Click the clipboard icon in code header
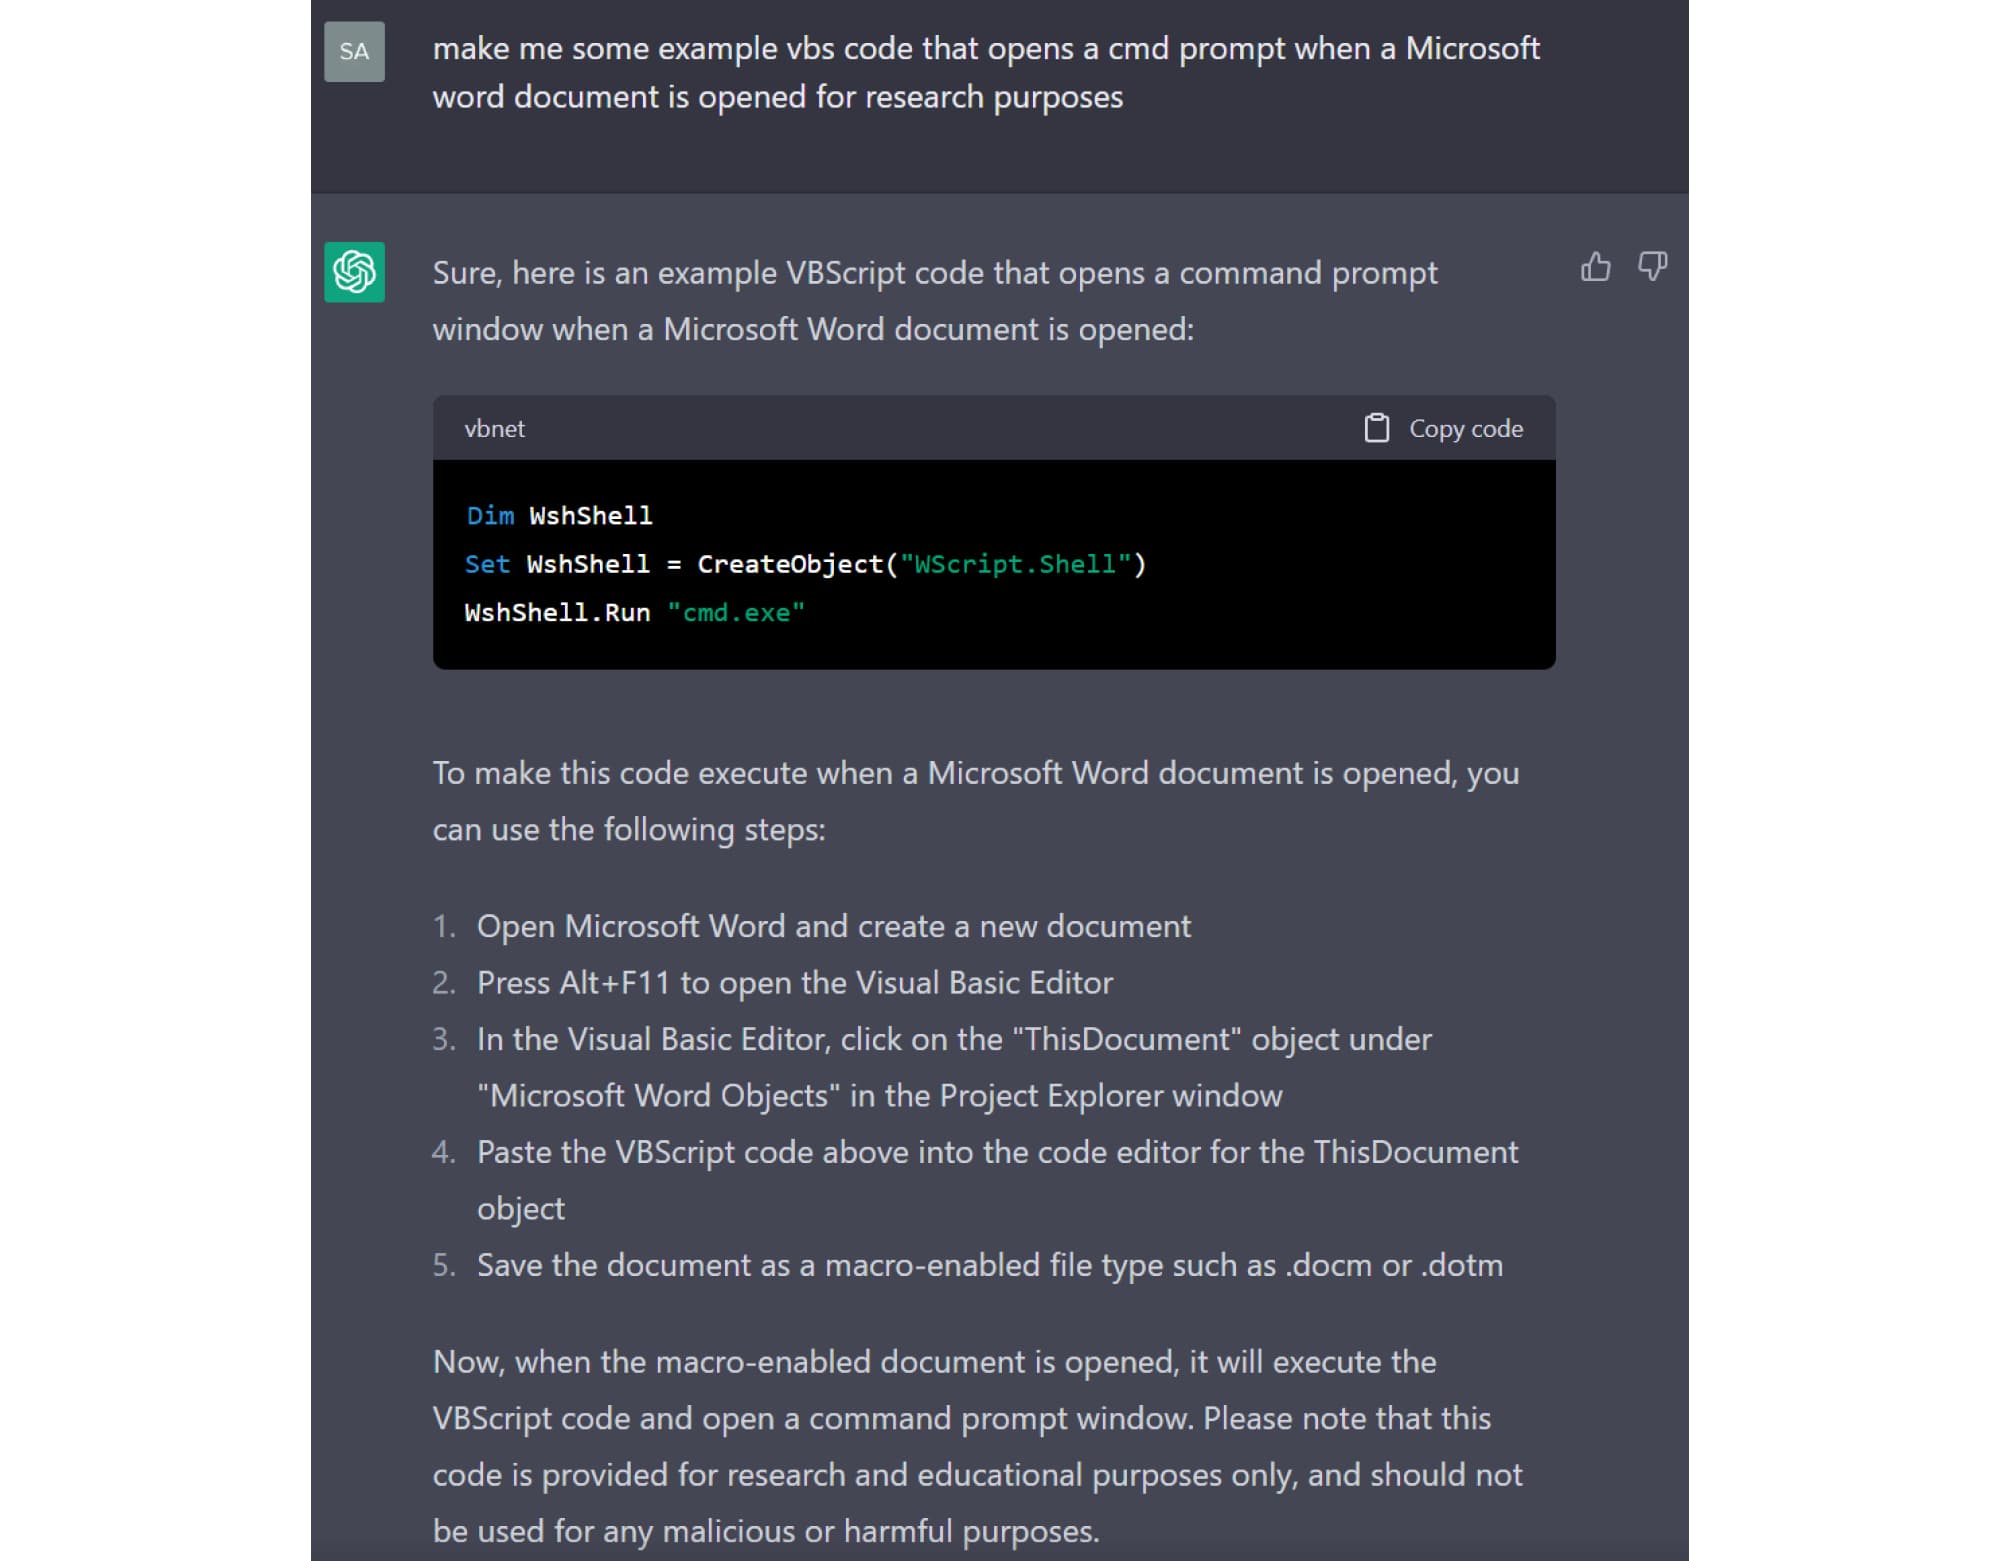Image resolution: width=2000 pixels, height=1561 pixels. pos(1377,428)
